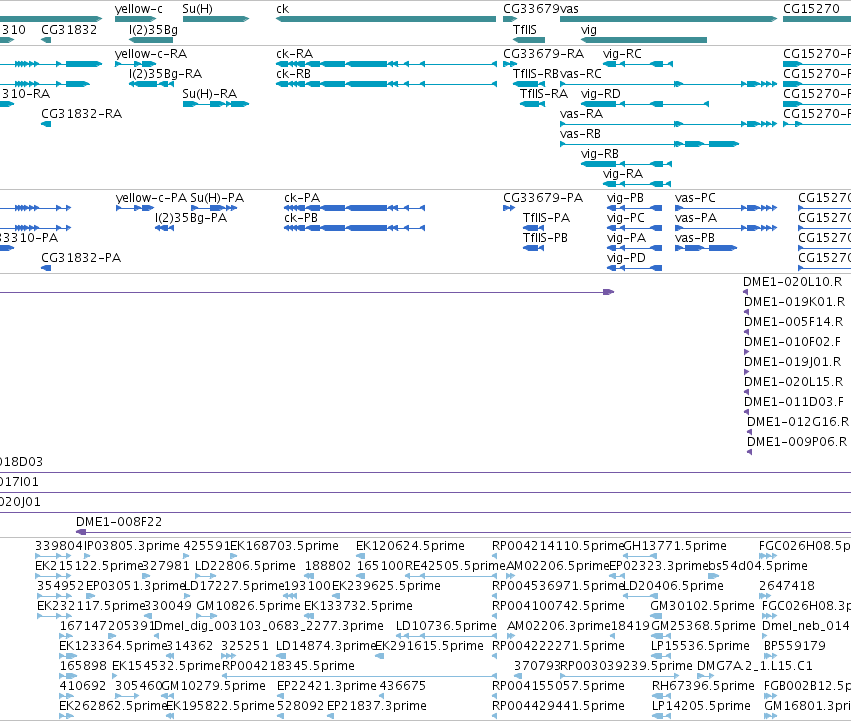Viewport: 851px width, 721px height.
Task: Select the EK239625.5prime EST label
Action: pyautogui.click(x=386, y=586)
